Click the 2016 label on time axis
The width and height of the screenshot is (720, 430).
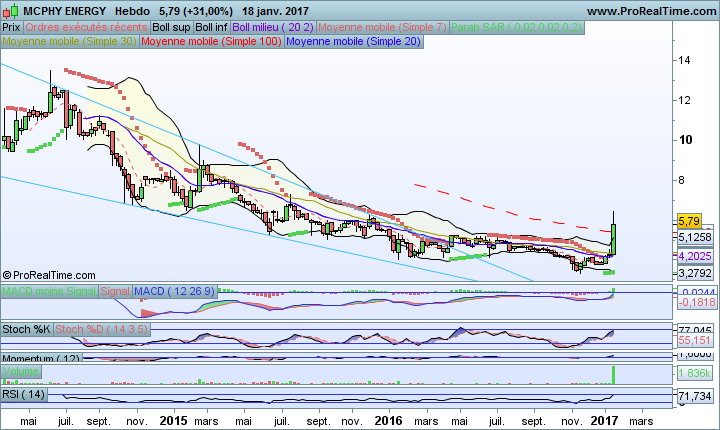point(388,421)
